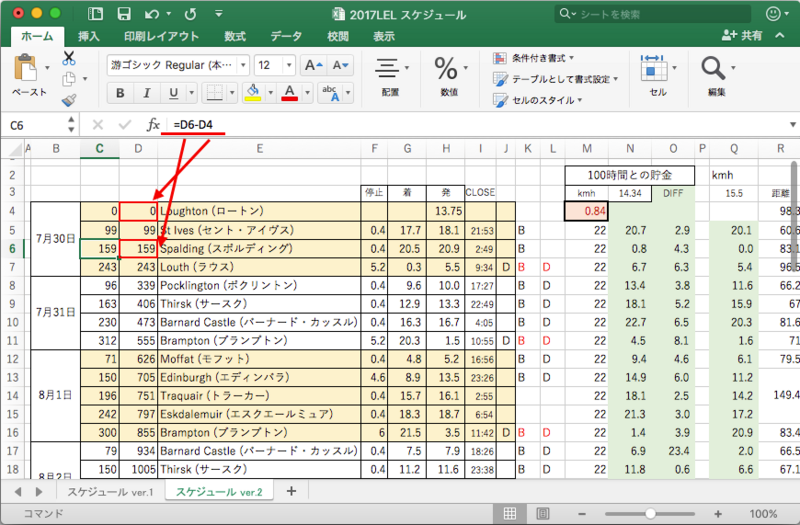Open fill color dropdown arrow
The width and height of the screenshot is (800, 525).
270,93
